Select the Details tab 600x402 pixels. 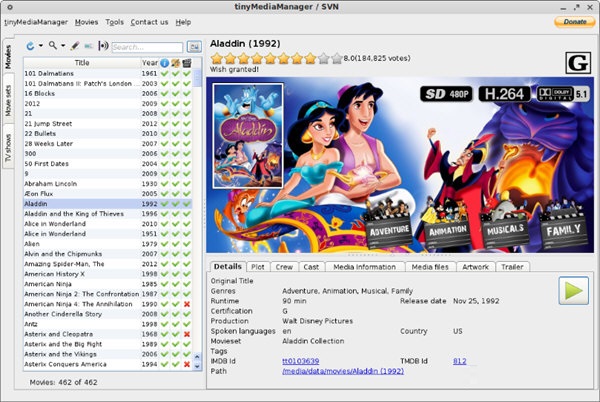(228, 267)
